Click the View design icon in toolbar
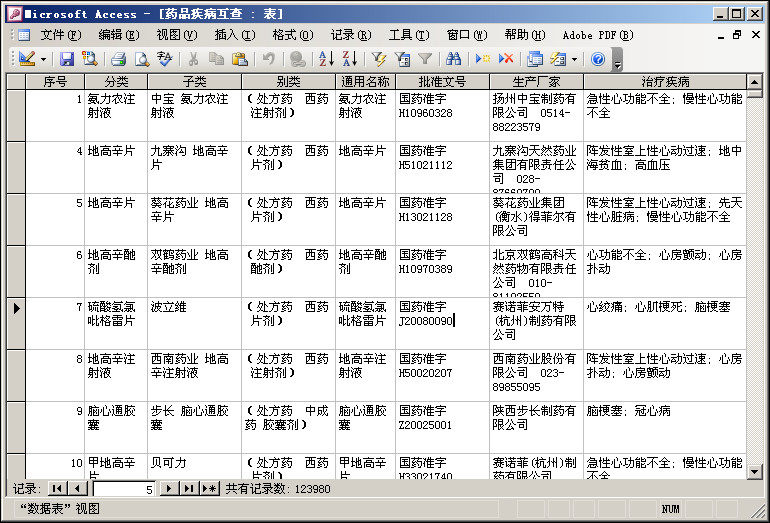 pos(27,59)
